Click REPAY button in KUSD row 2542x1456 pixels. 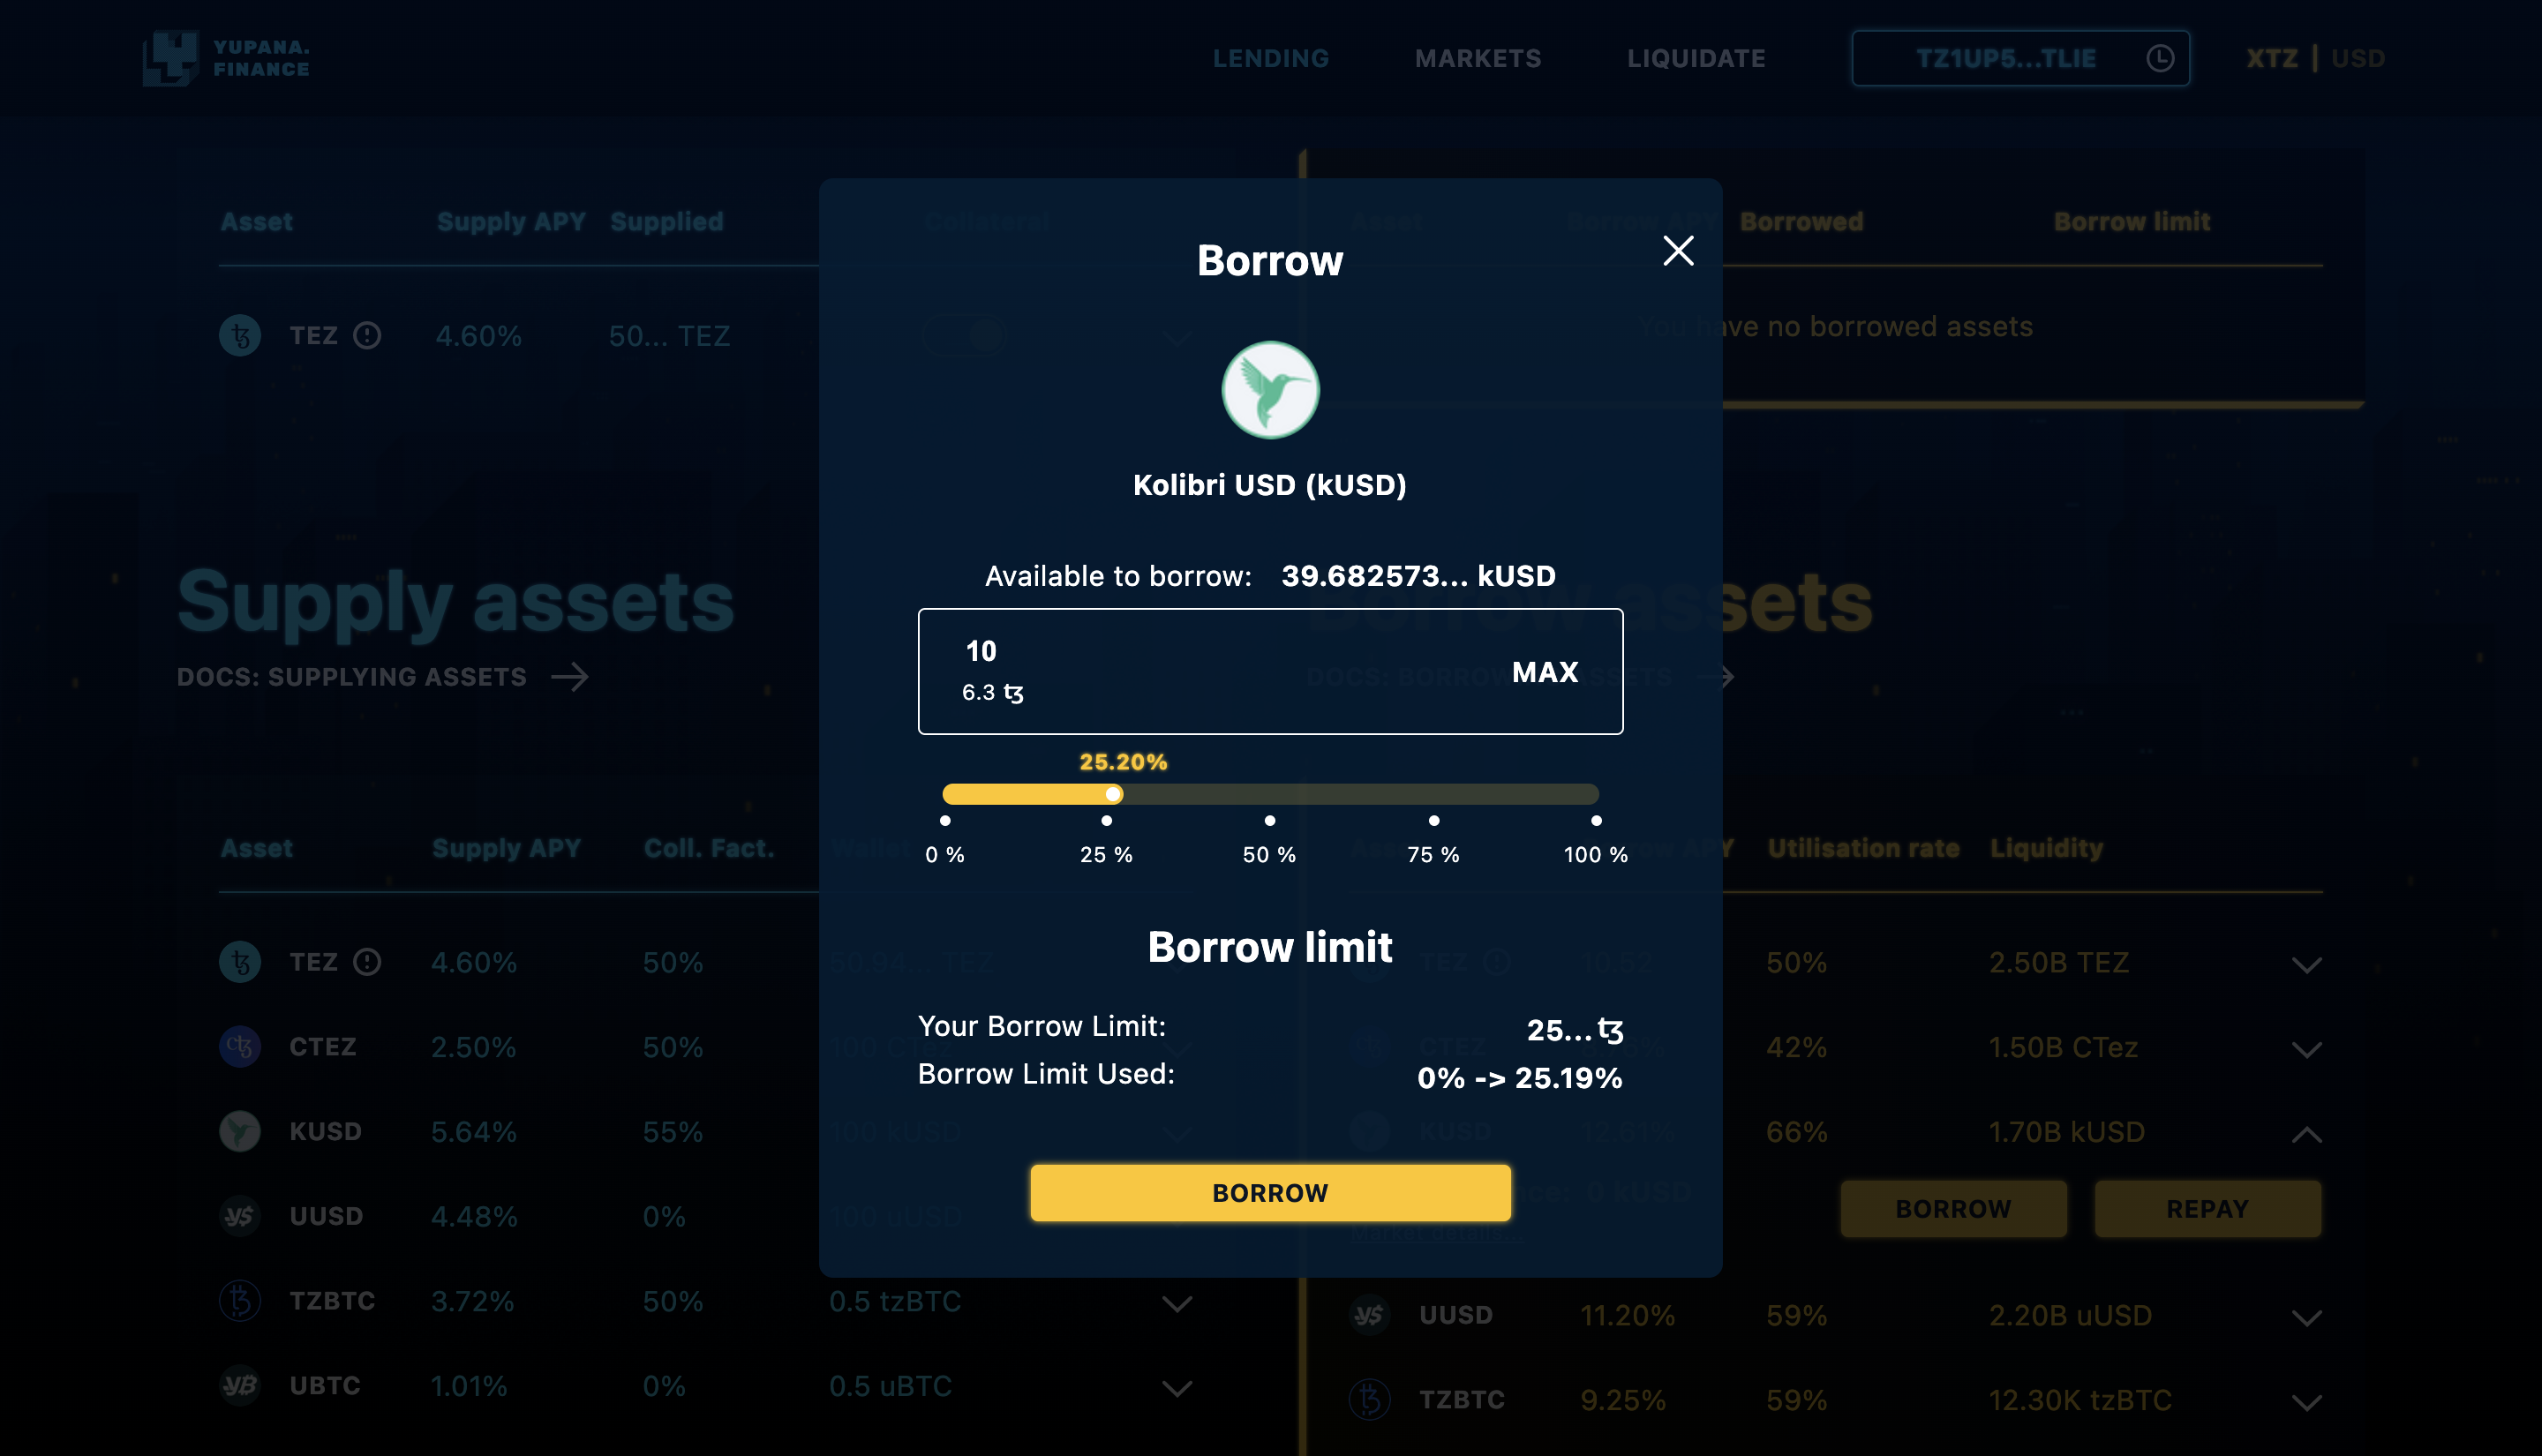click(x=2207, y=1209)
